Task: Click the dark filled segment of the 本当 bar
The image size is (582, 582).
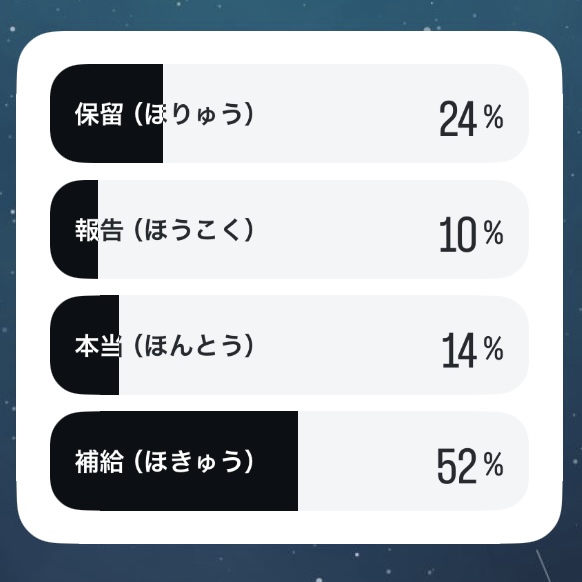Action: pyautogui.click(x=85, y=345)
